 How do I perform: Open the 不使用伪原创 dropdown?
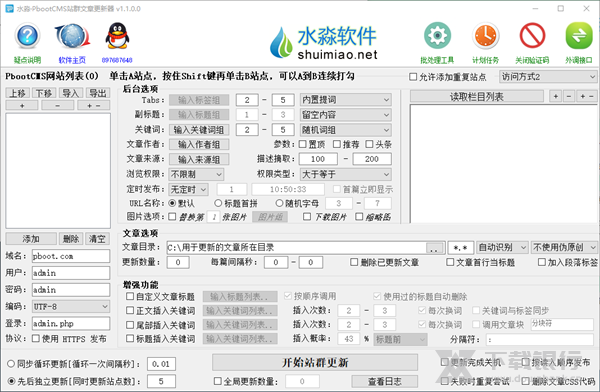pyautogui.click(x=564, y=248)
